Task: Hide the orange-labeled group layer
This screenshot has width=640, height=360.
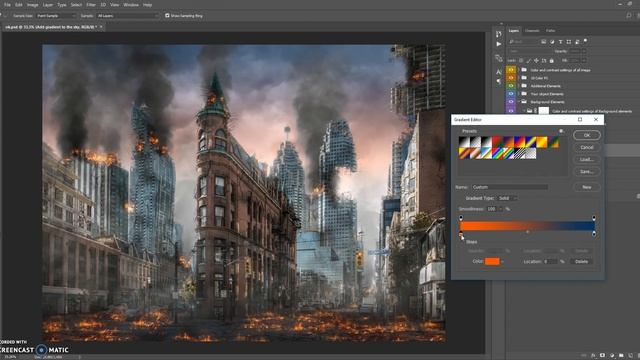Action: coord(511,78)
